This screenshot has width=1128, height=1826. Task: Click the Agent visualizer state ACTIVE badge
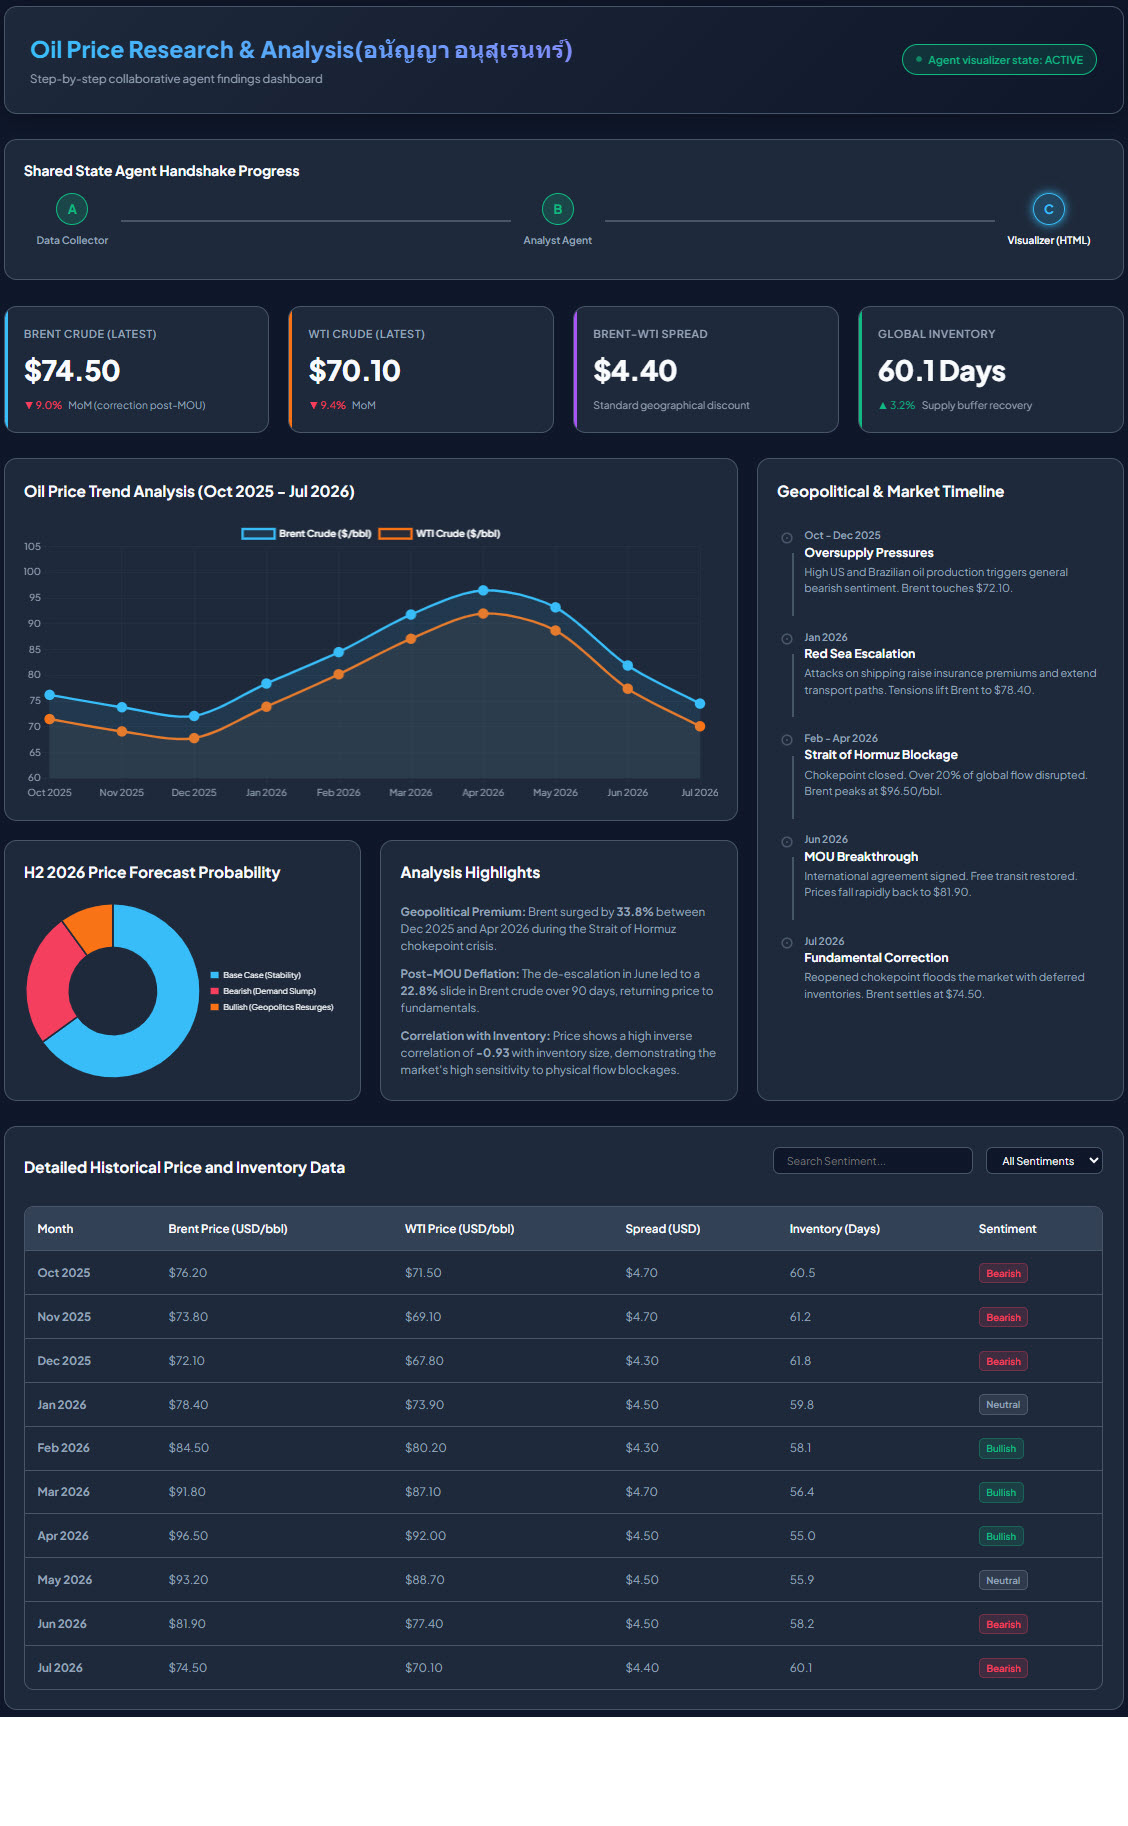click(x=999, y=60)
